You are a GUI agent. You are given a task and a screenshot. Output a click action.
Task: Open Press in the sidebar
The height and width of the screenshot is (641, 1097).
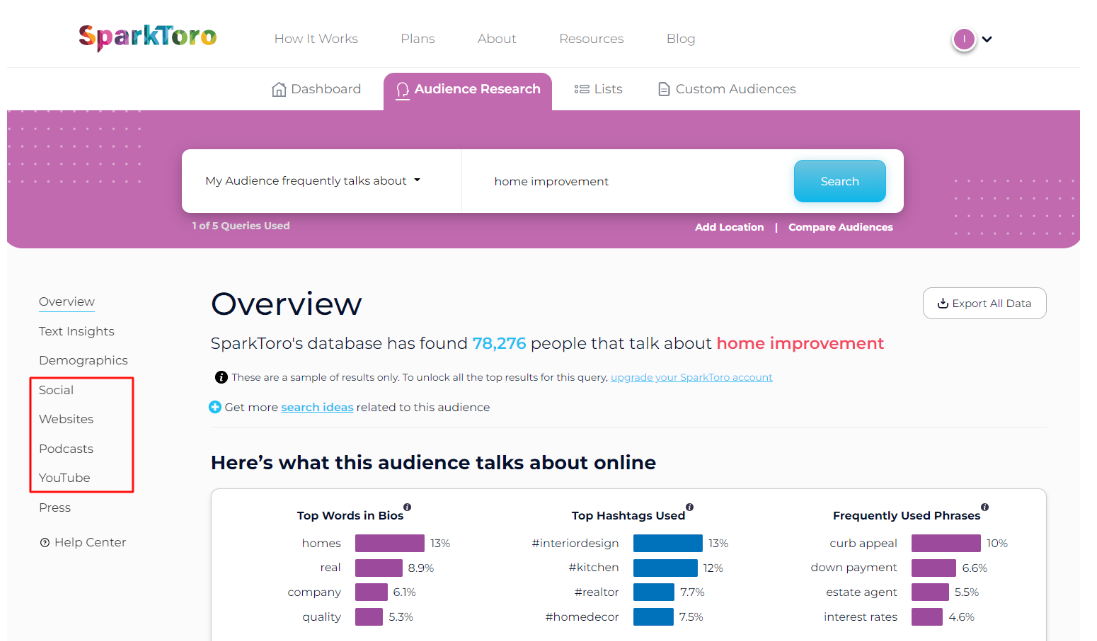[55, 507]
